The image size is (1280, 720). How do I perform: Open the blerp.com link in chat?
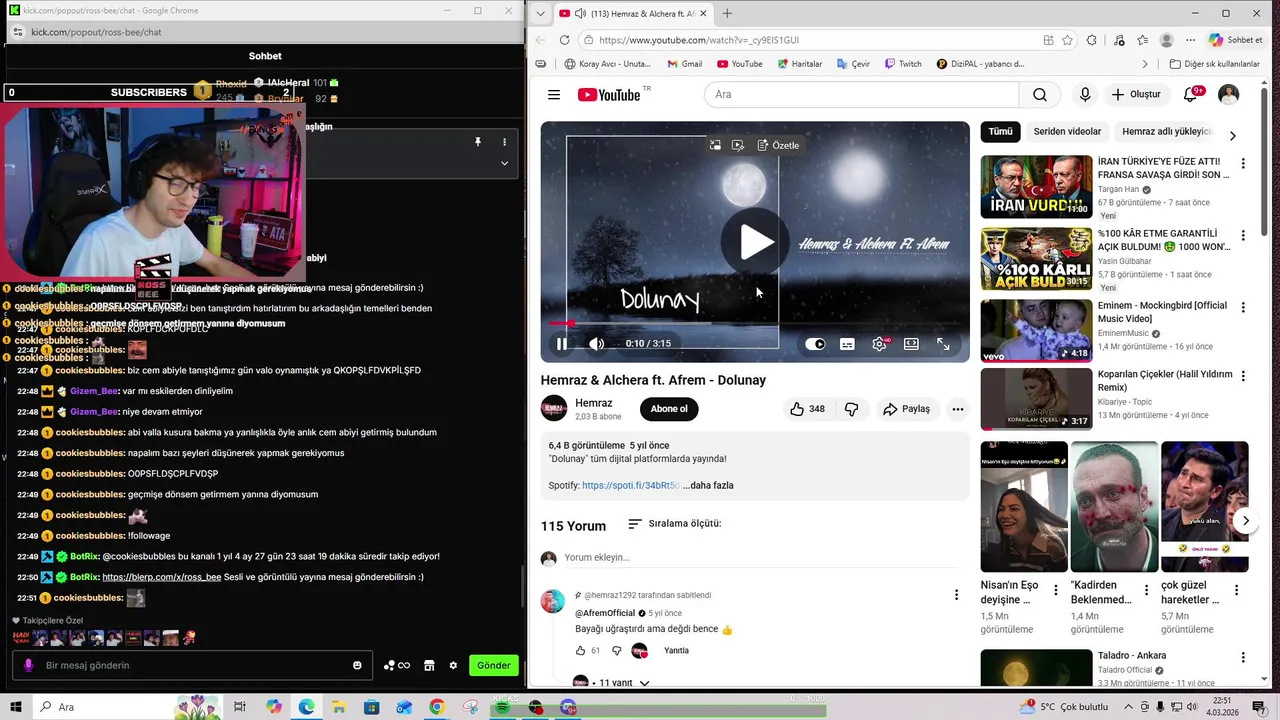[x=161, y=577]
